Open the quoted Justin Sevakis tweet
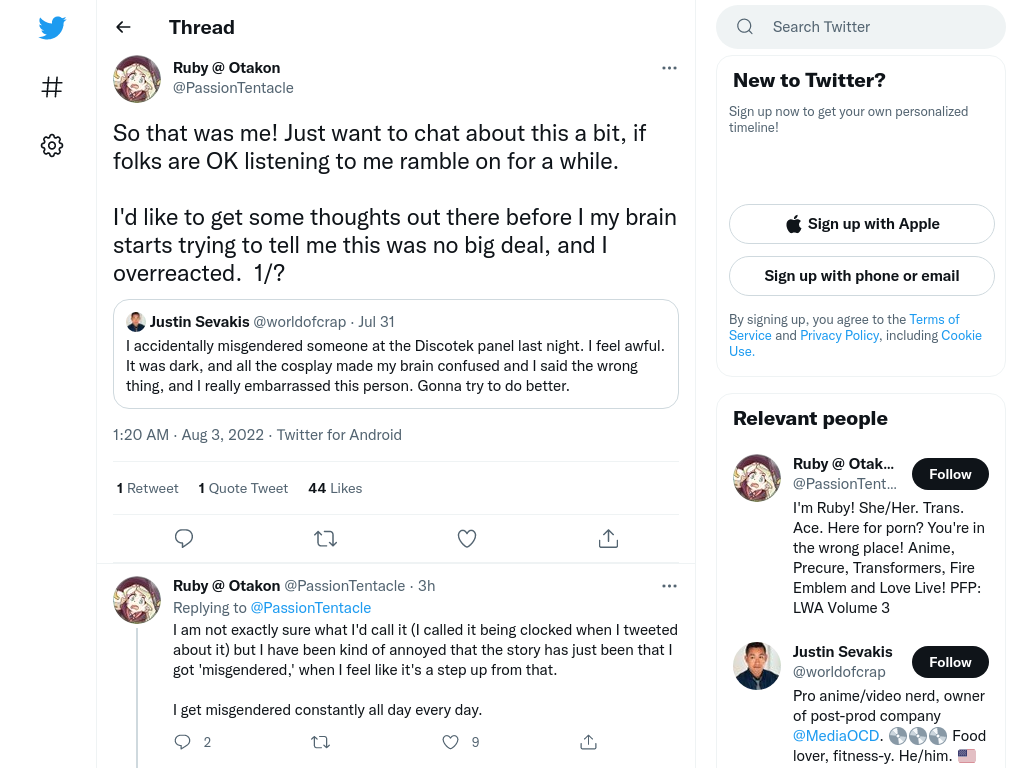1024x768 pixels. coord(396,354)
